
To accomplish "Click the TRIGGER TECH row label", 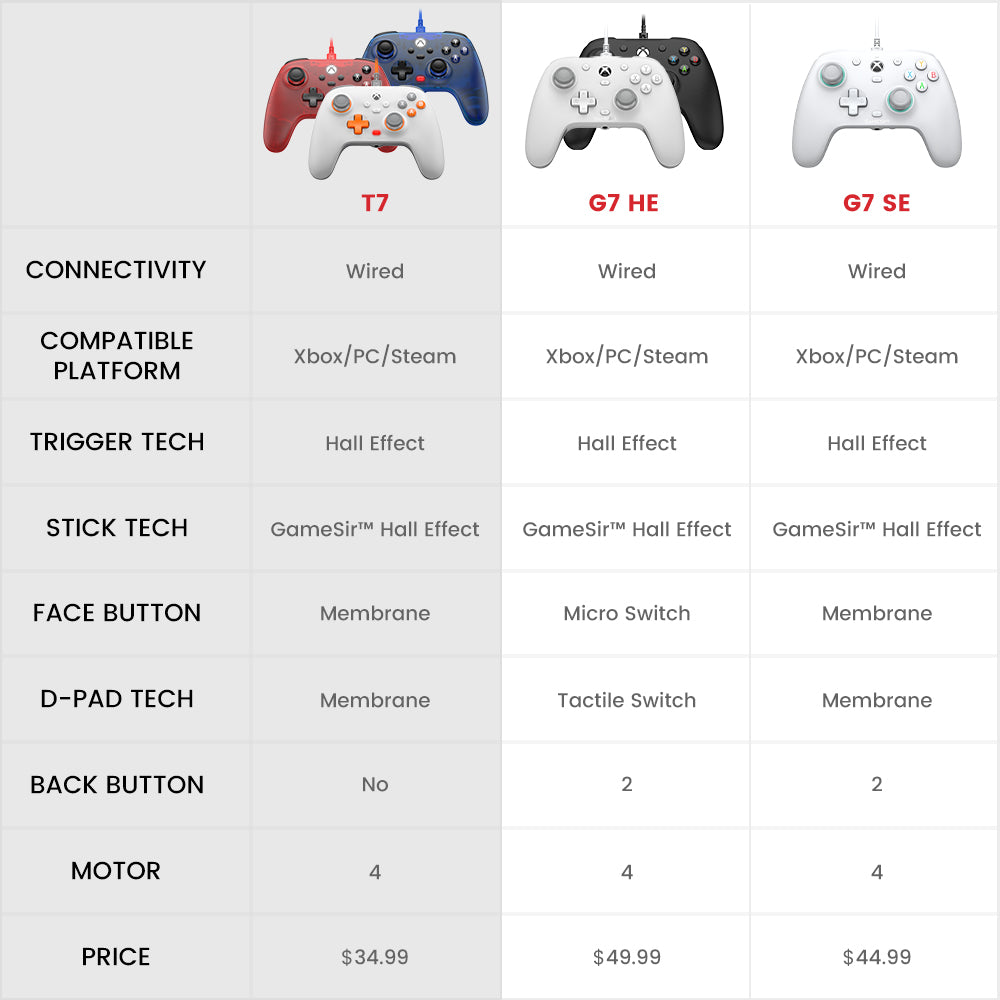I will 117,442.
